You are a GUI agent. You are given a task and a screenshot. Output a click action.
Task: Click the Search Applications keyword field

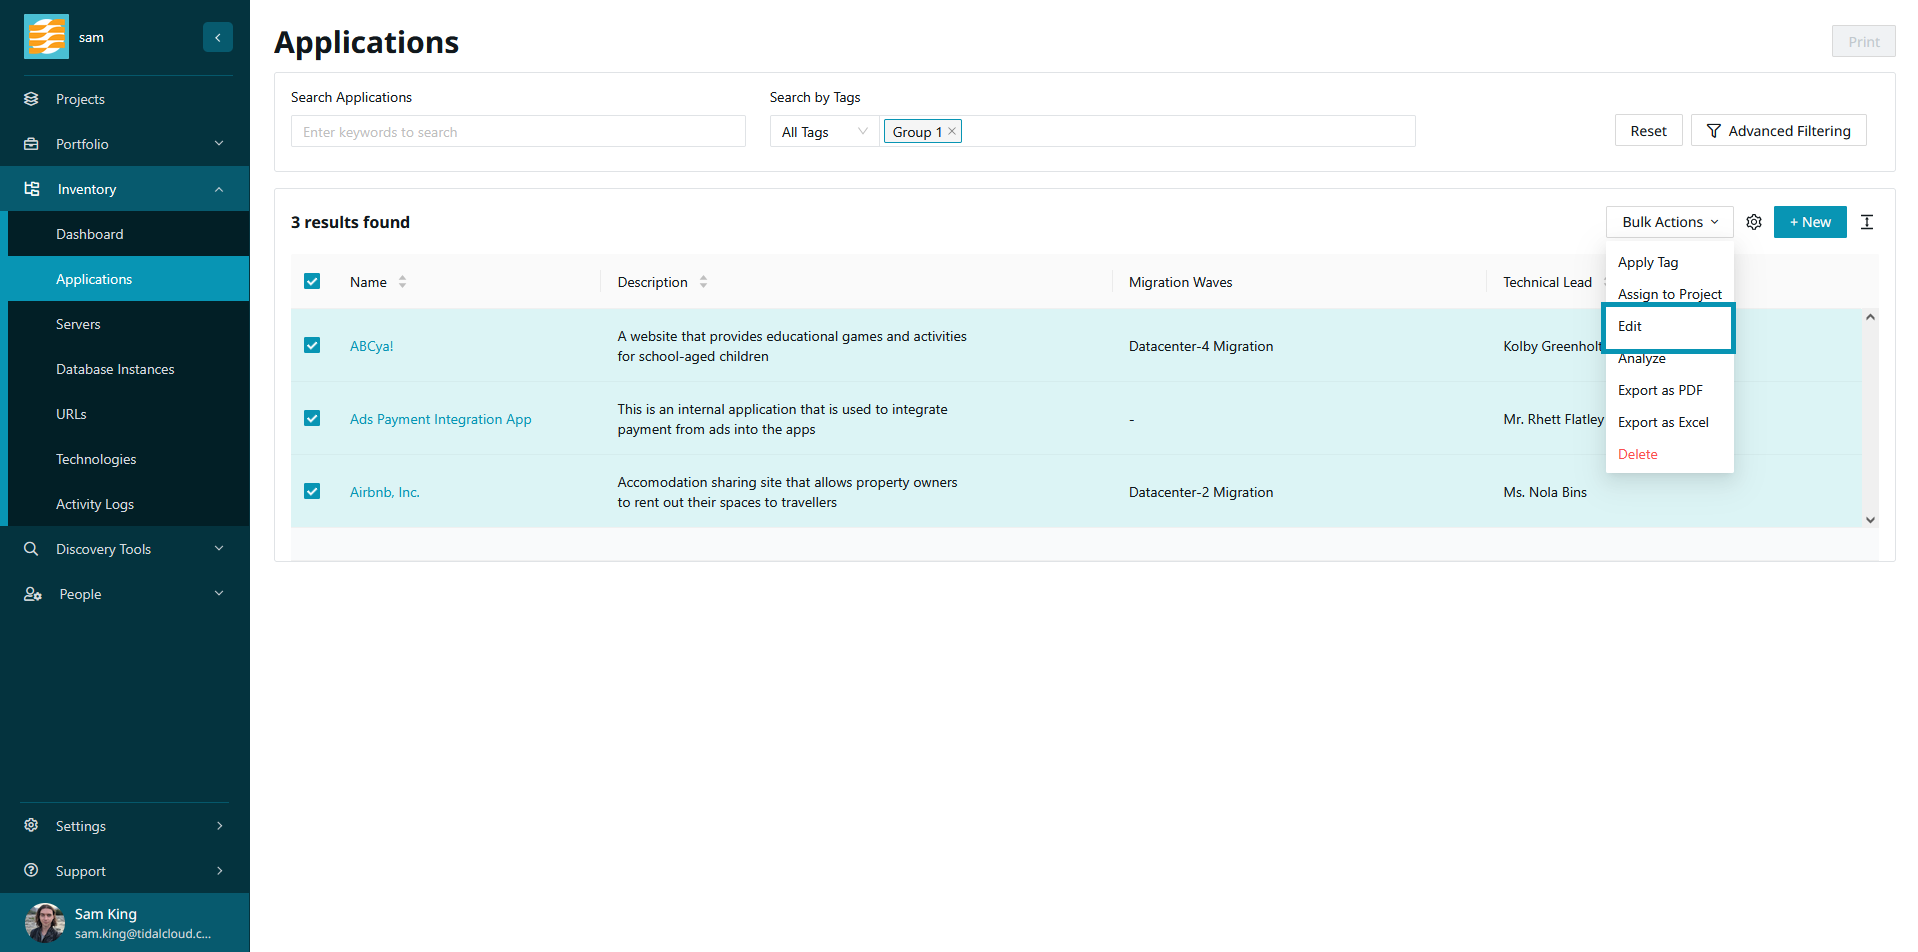tap(517, 132)
